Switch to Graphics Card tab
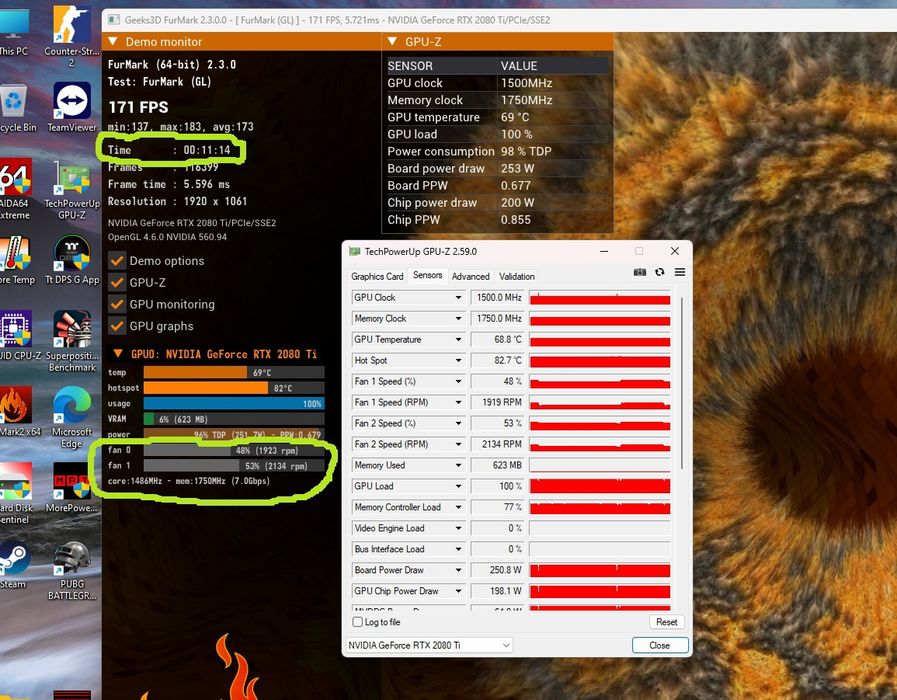The height and width of the screenshot is (700, 897). (377, 276)
